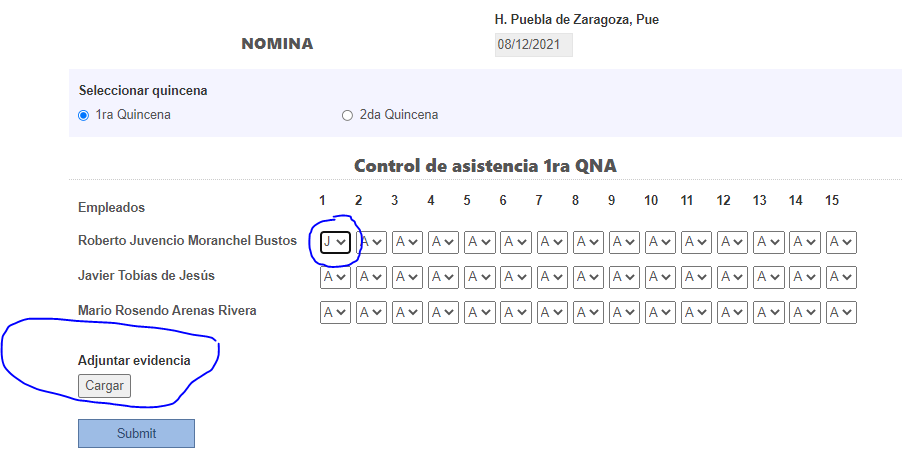Image resolution: width=910 pixels, height=476 pixels.
Task: Open Javier Tobías day 11 attendance dropdown
Action: [696, 277]
